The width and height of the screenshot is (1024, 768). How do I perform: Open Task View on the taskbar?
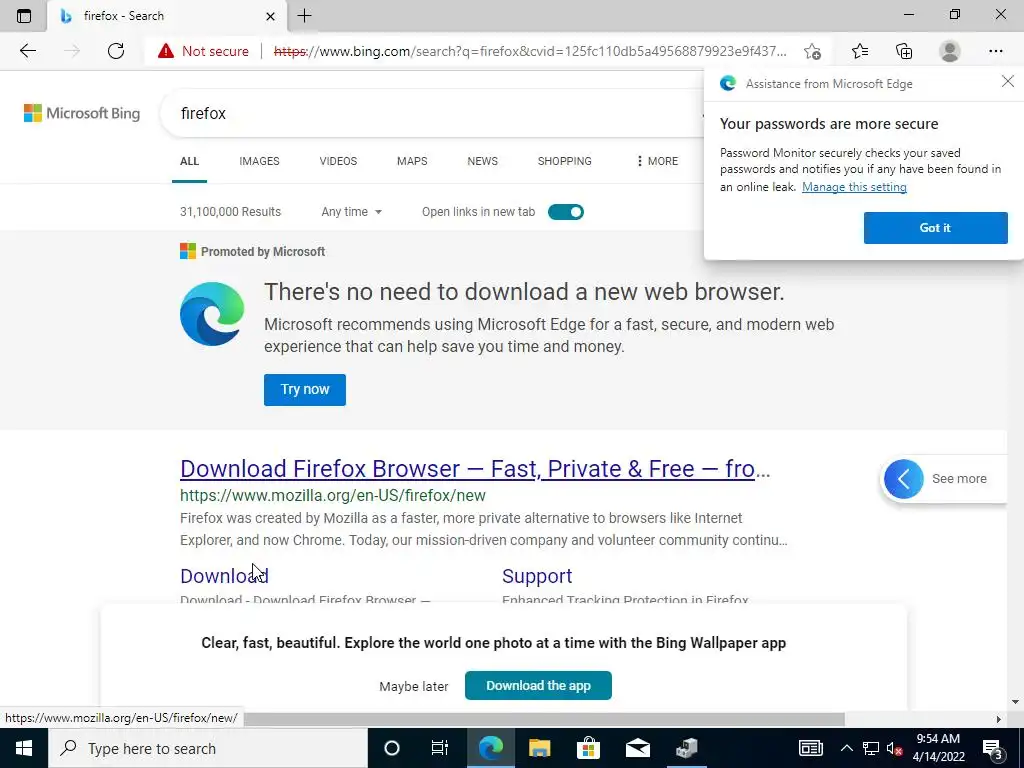click(x=440, y=748)
